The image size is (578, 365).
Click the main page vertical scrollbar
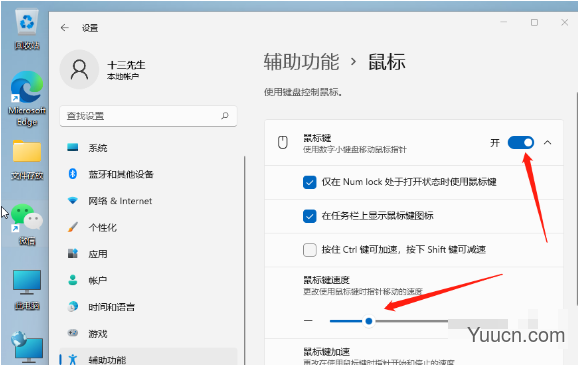click(577, 199)
